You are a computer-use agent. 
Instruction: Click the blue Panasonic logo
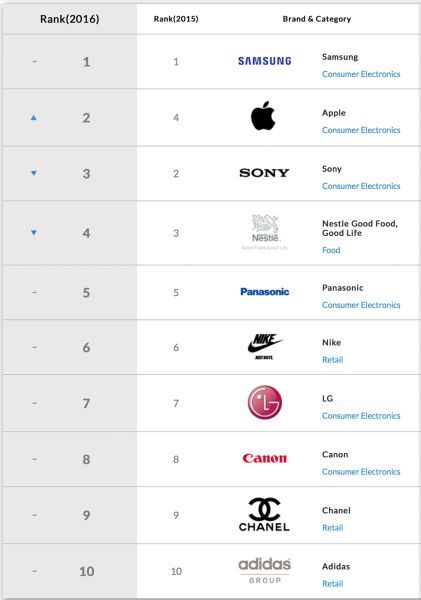264,292
